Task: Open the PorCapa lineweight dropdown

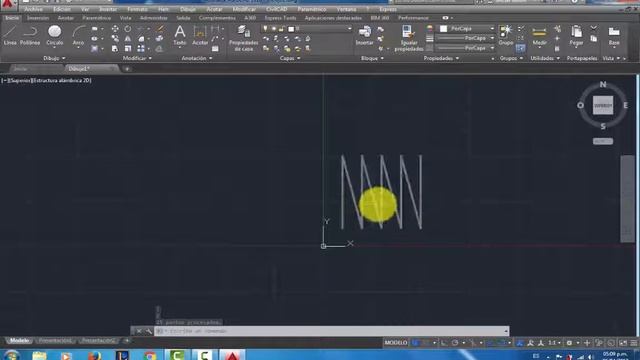Action: (465, 38)
